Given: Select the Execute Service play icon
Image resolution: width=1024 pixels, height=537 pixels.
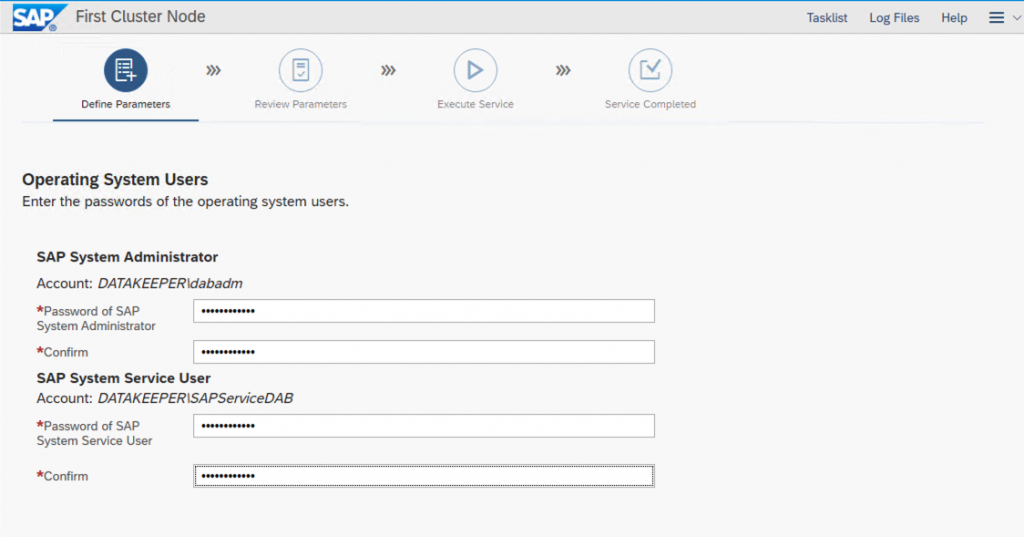Looking at the screenshot, I should pos(475,70).
